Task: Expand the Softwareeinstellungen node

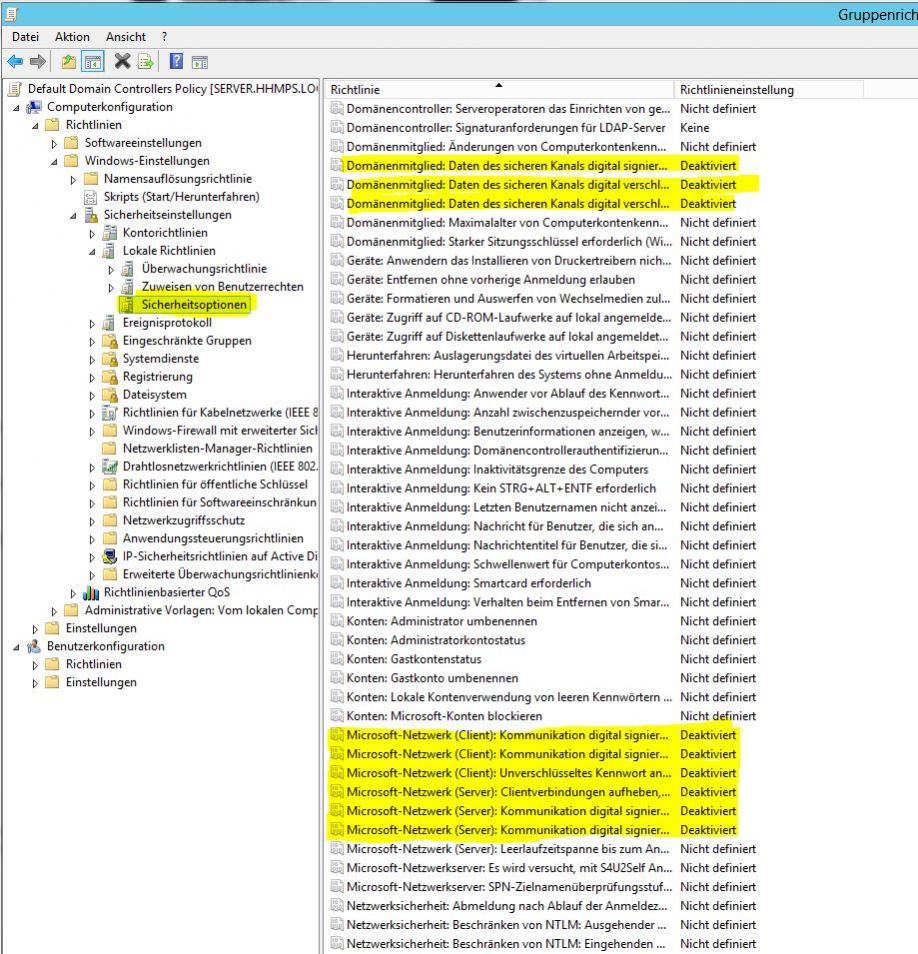Action: [54, 144]
